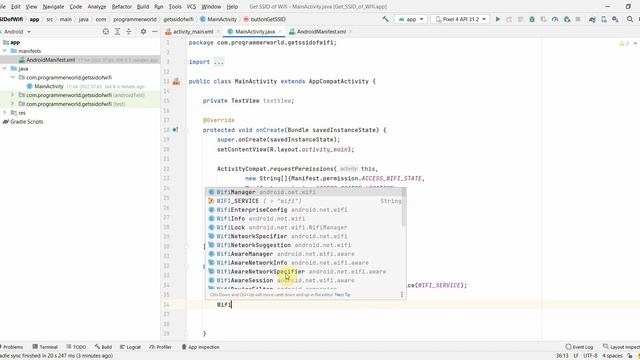Open the Android project view dropdown

click(x=17, y=31)
